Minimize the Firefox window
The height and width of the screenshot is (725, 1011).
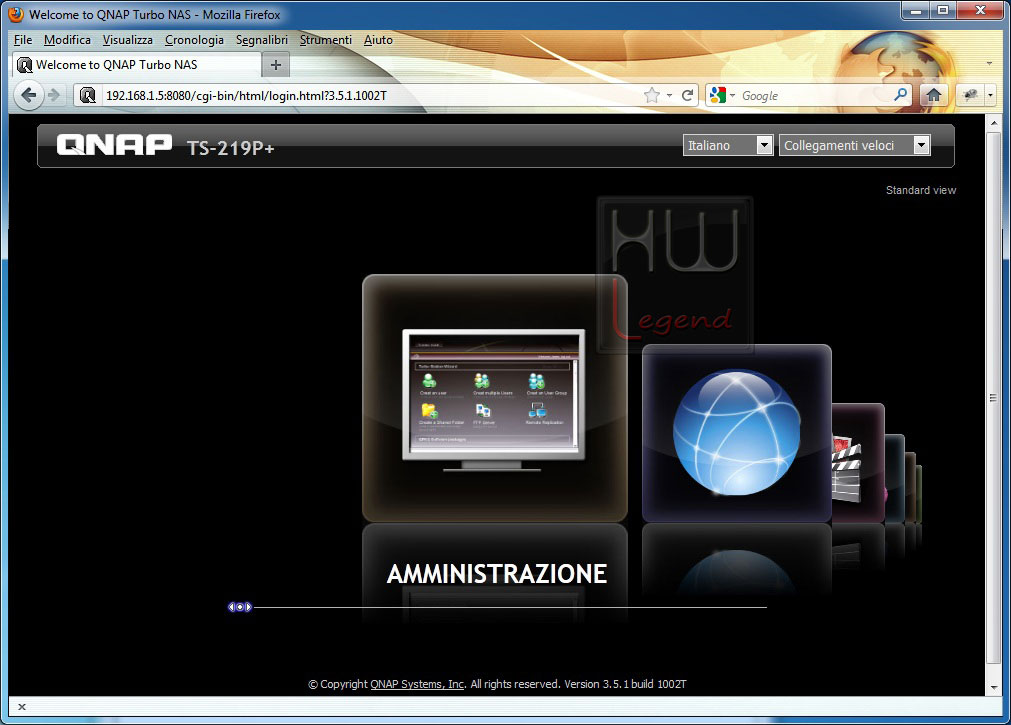click(915, 10)
